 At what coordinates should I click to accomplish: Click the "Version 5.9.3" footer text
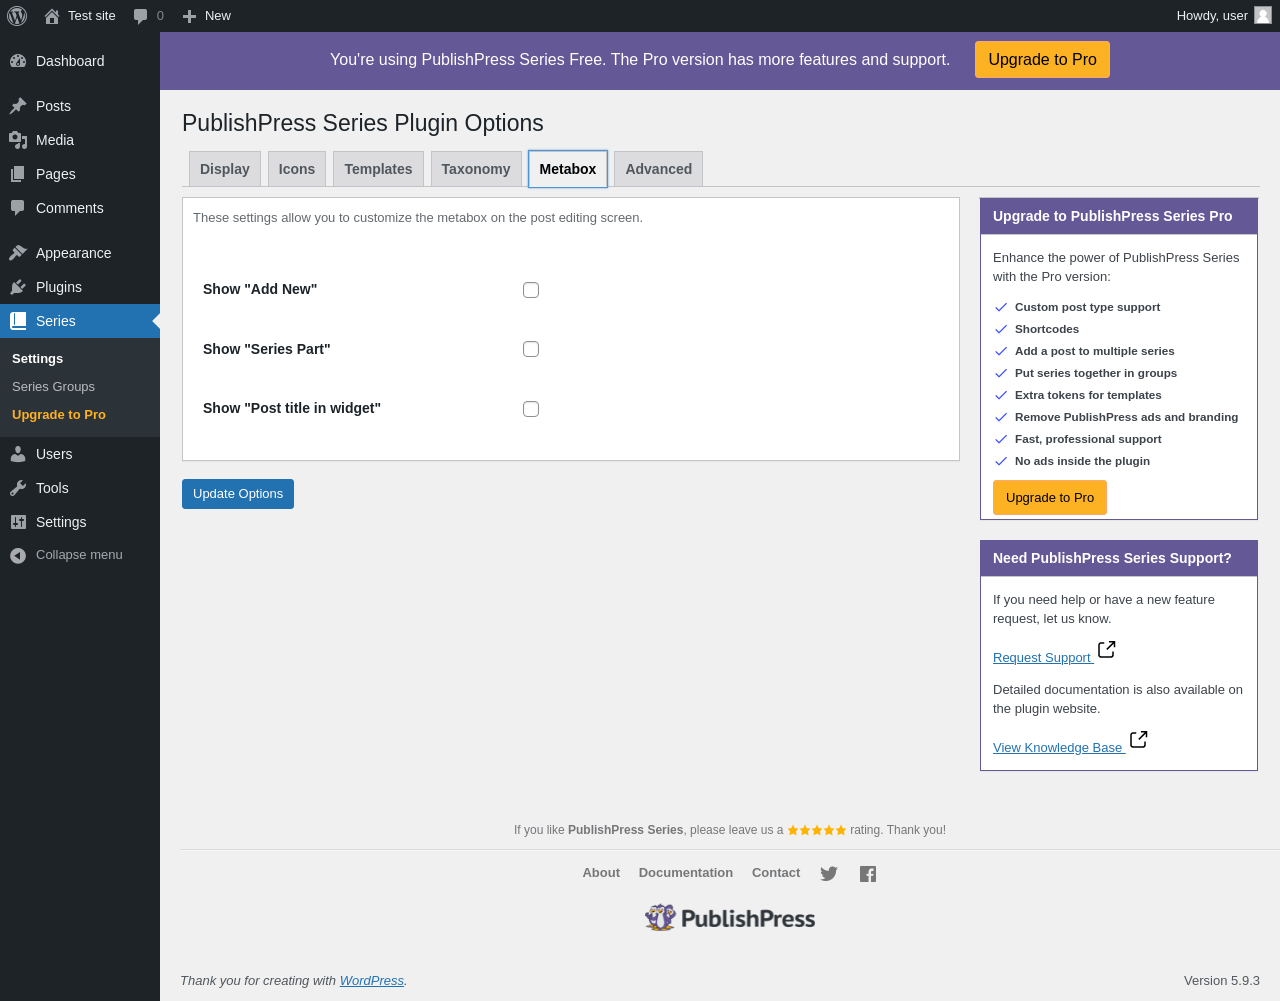pyautogui.click(x=1222, y=981)
